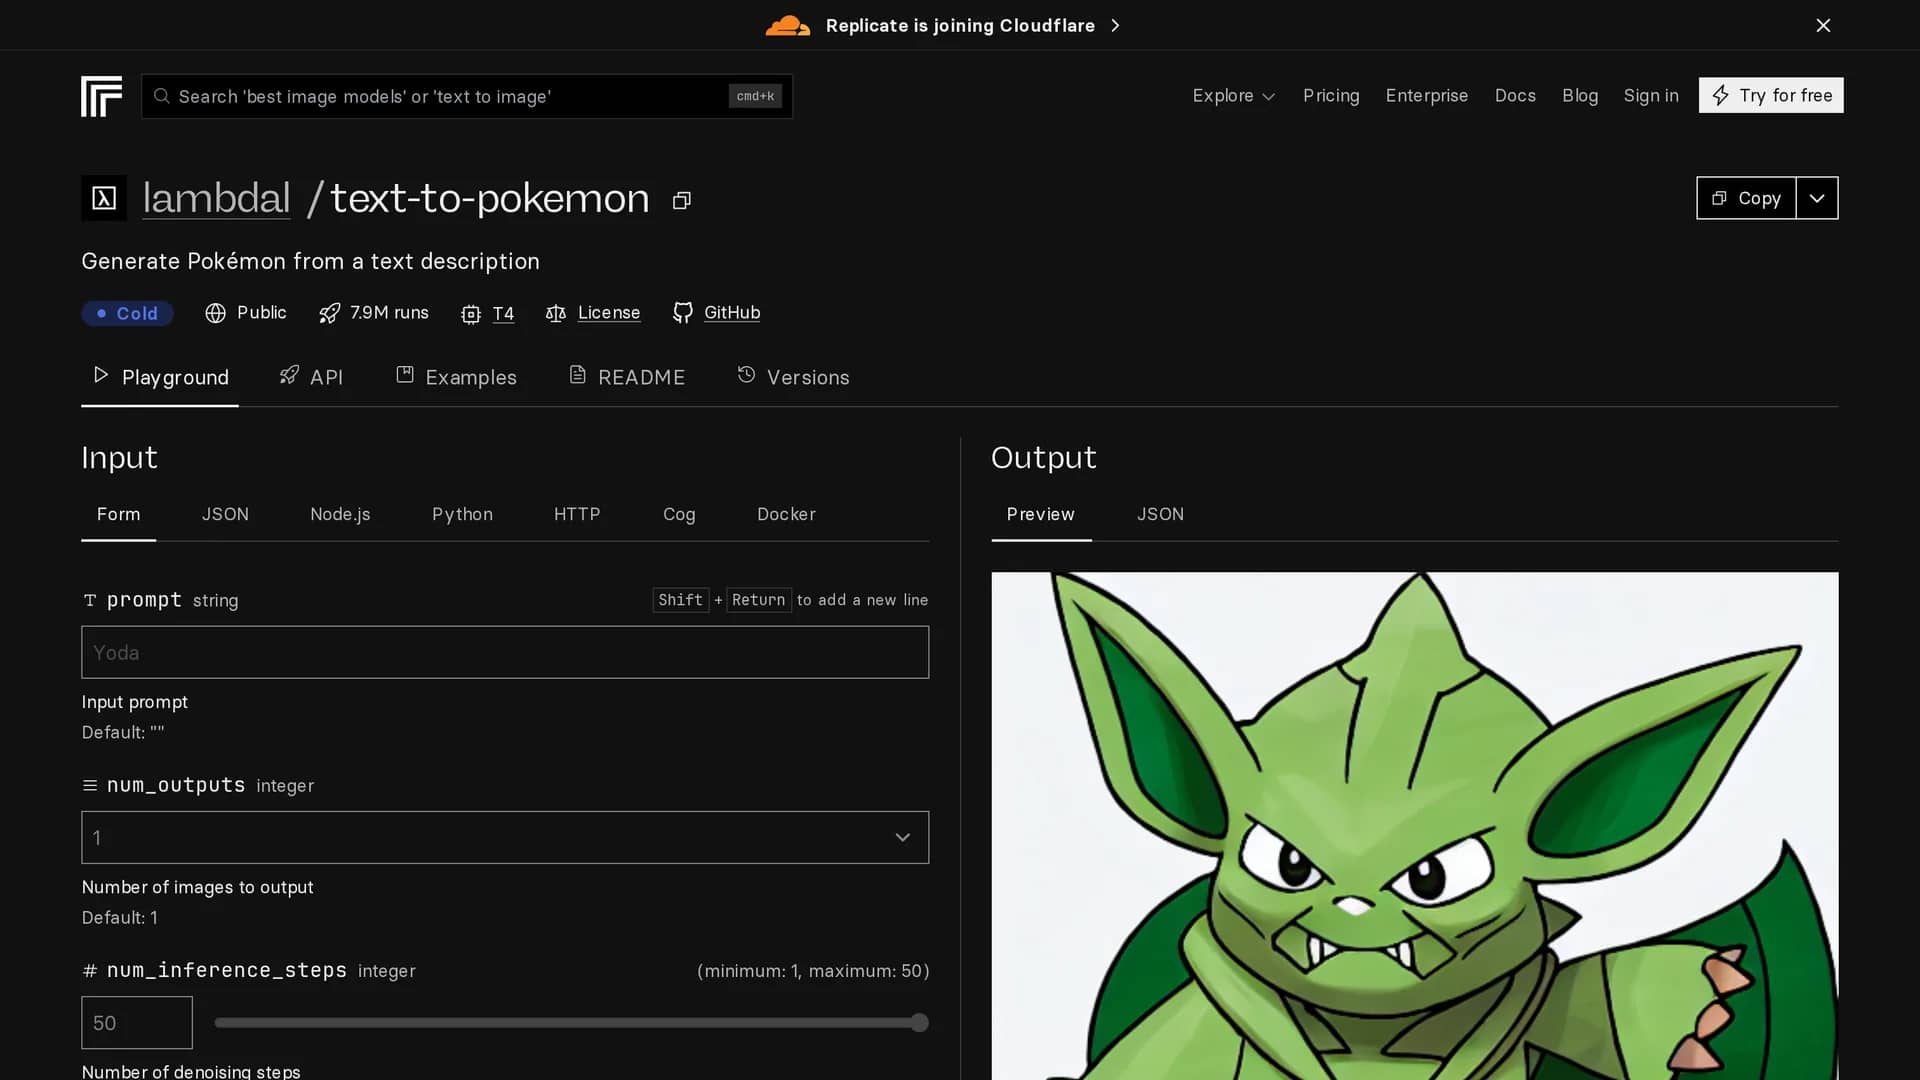The width and height of the screenshot is (1920, 1080).
Task: Open the T4 hardware link
Action: point(503,313)
